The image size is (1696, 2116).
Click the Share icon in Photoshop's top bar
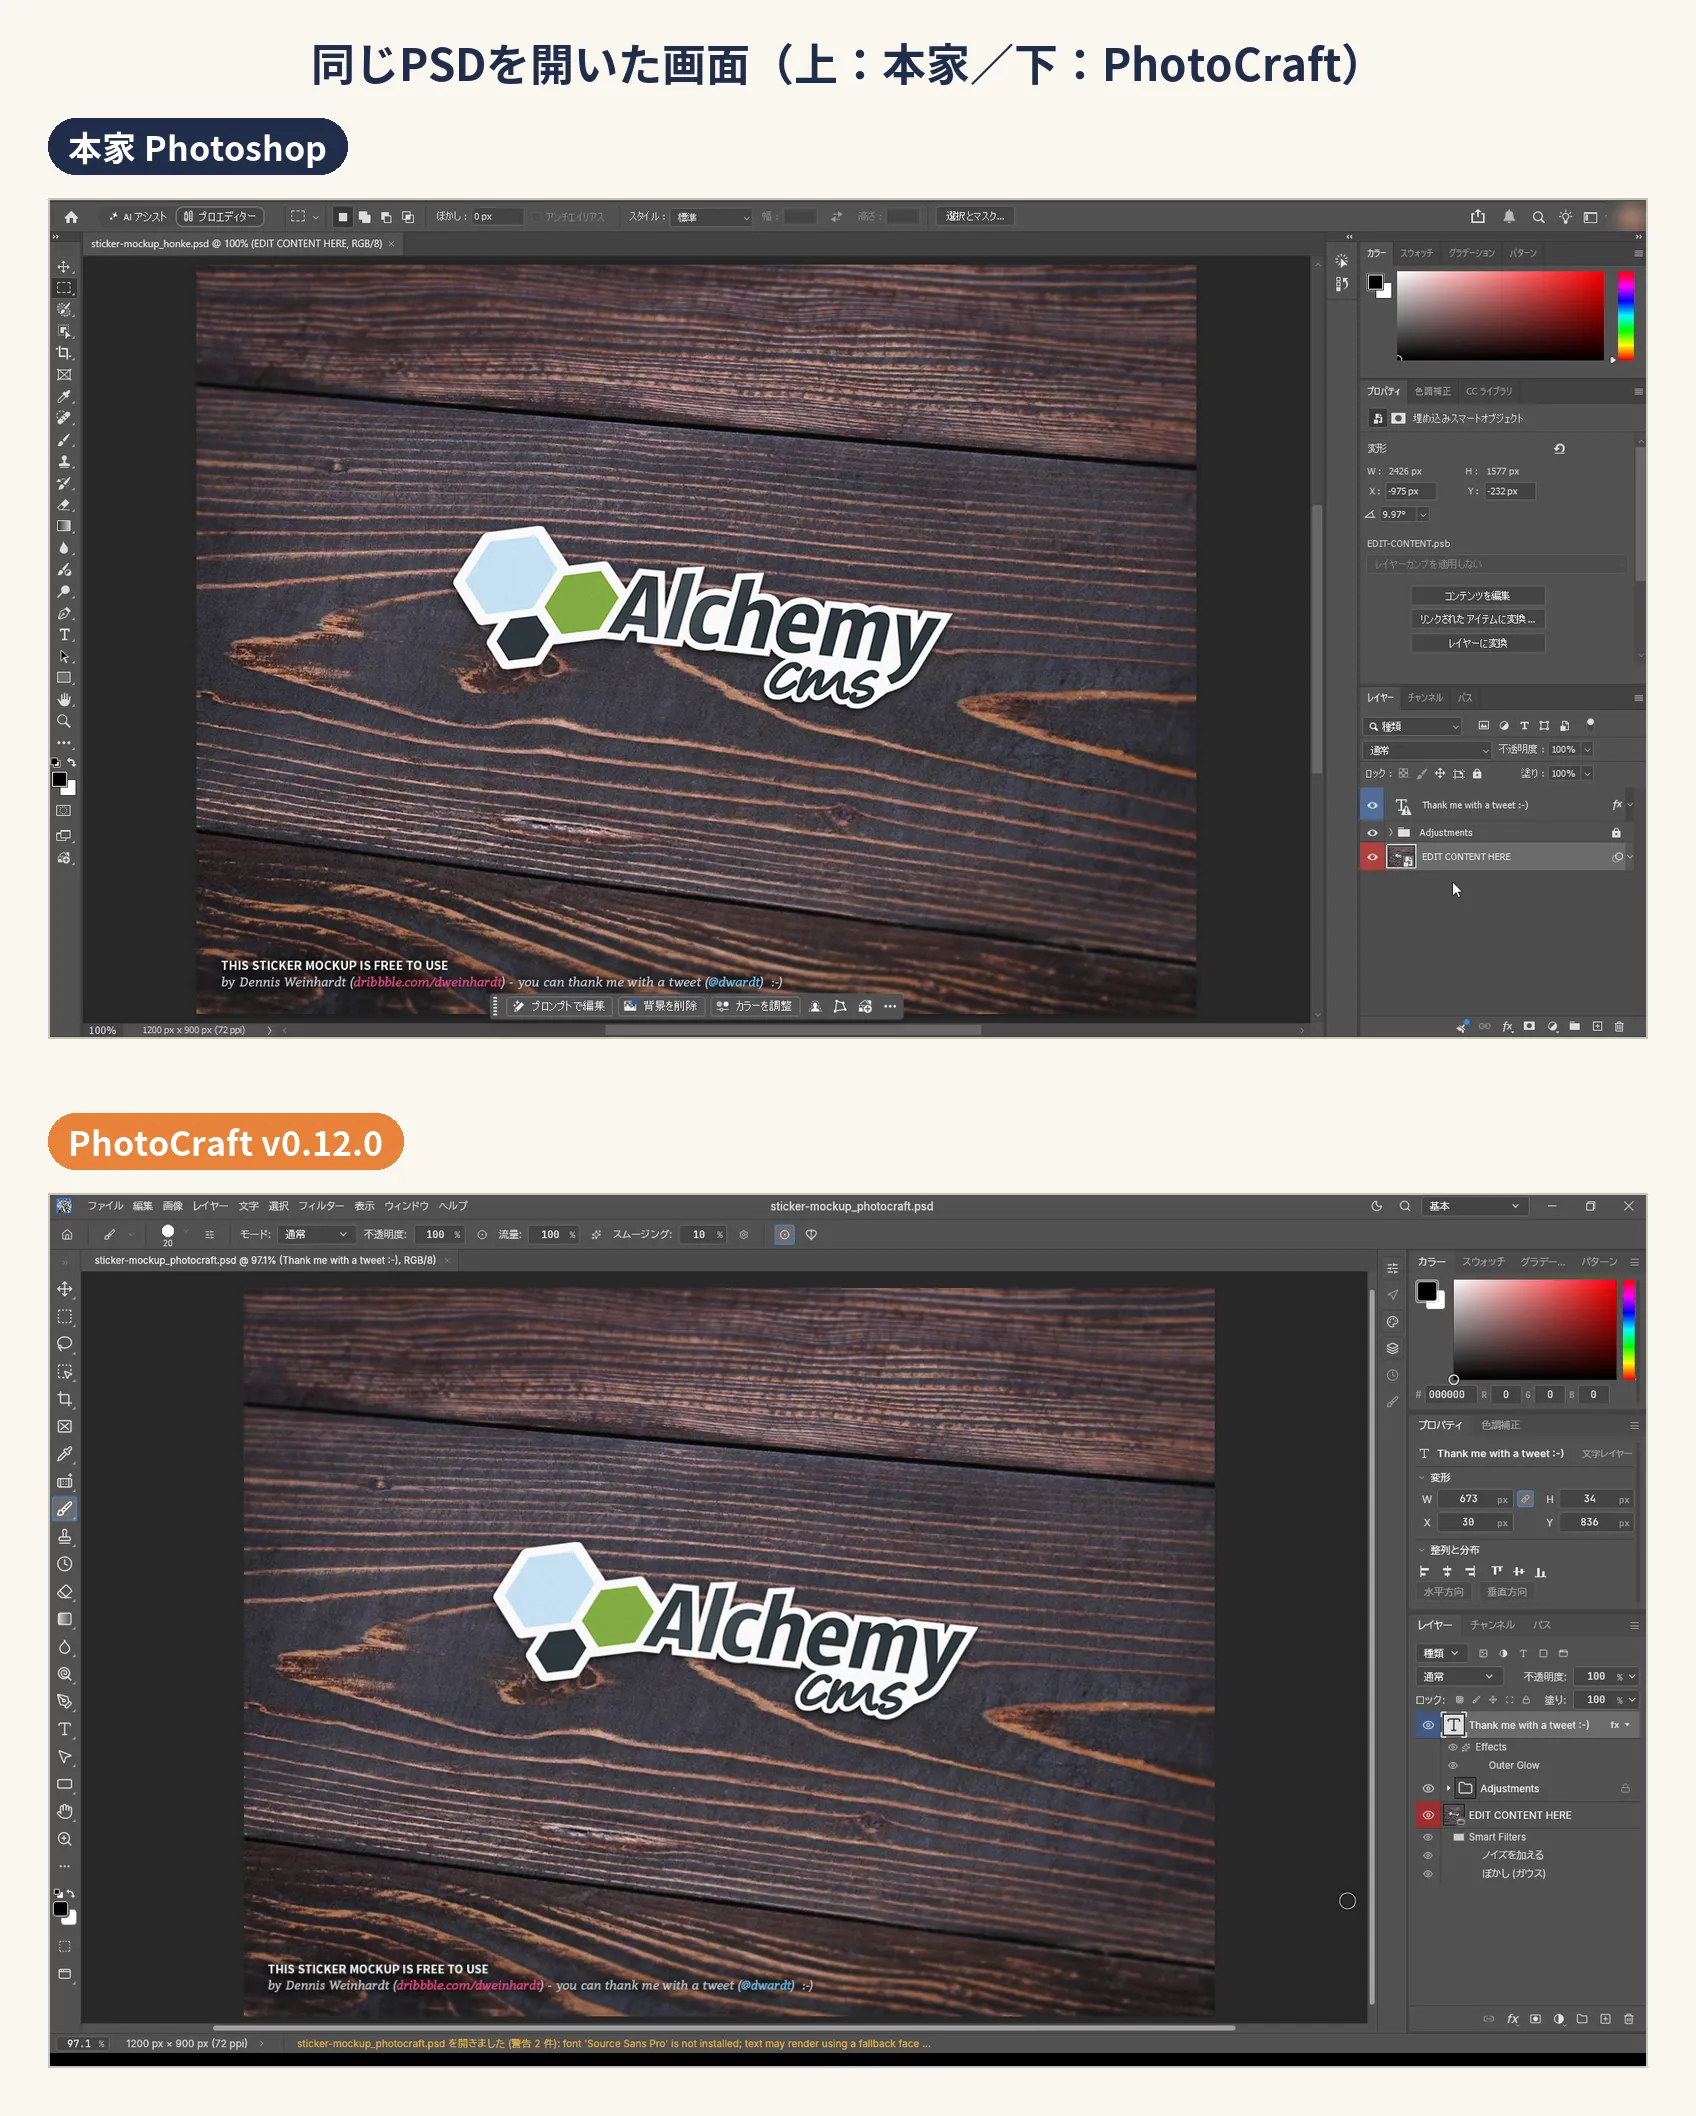point(1478,216)
